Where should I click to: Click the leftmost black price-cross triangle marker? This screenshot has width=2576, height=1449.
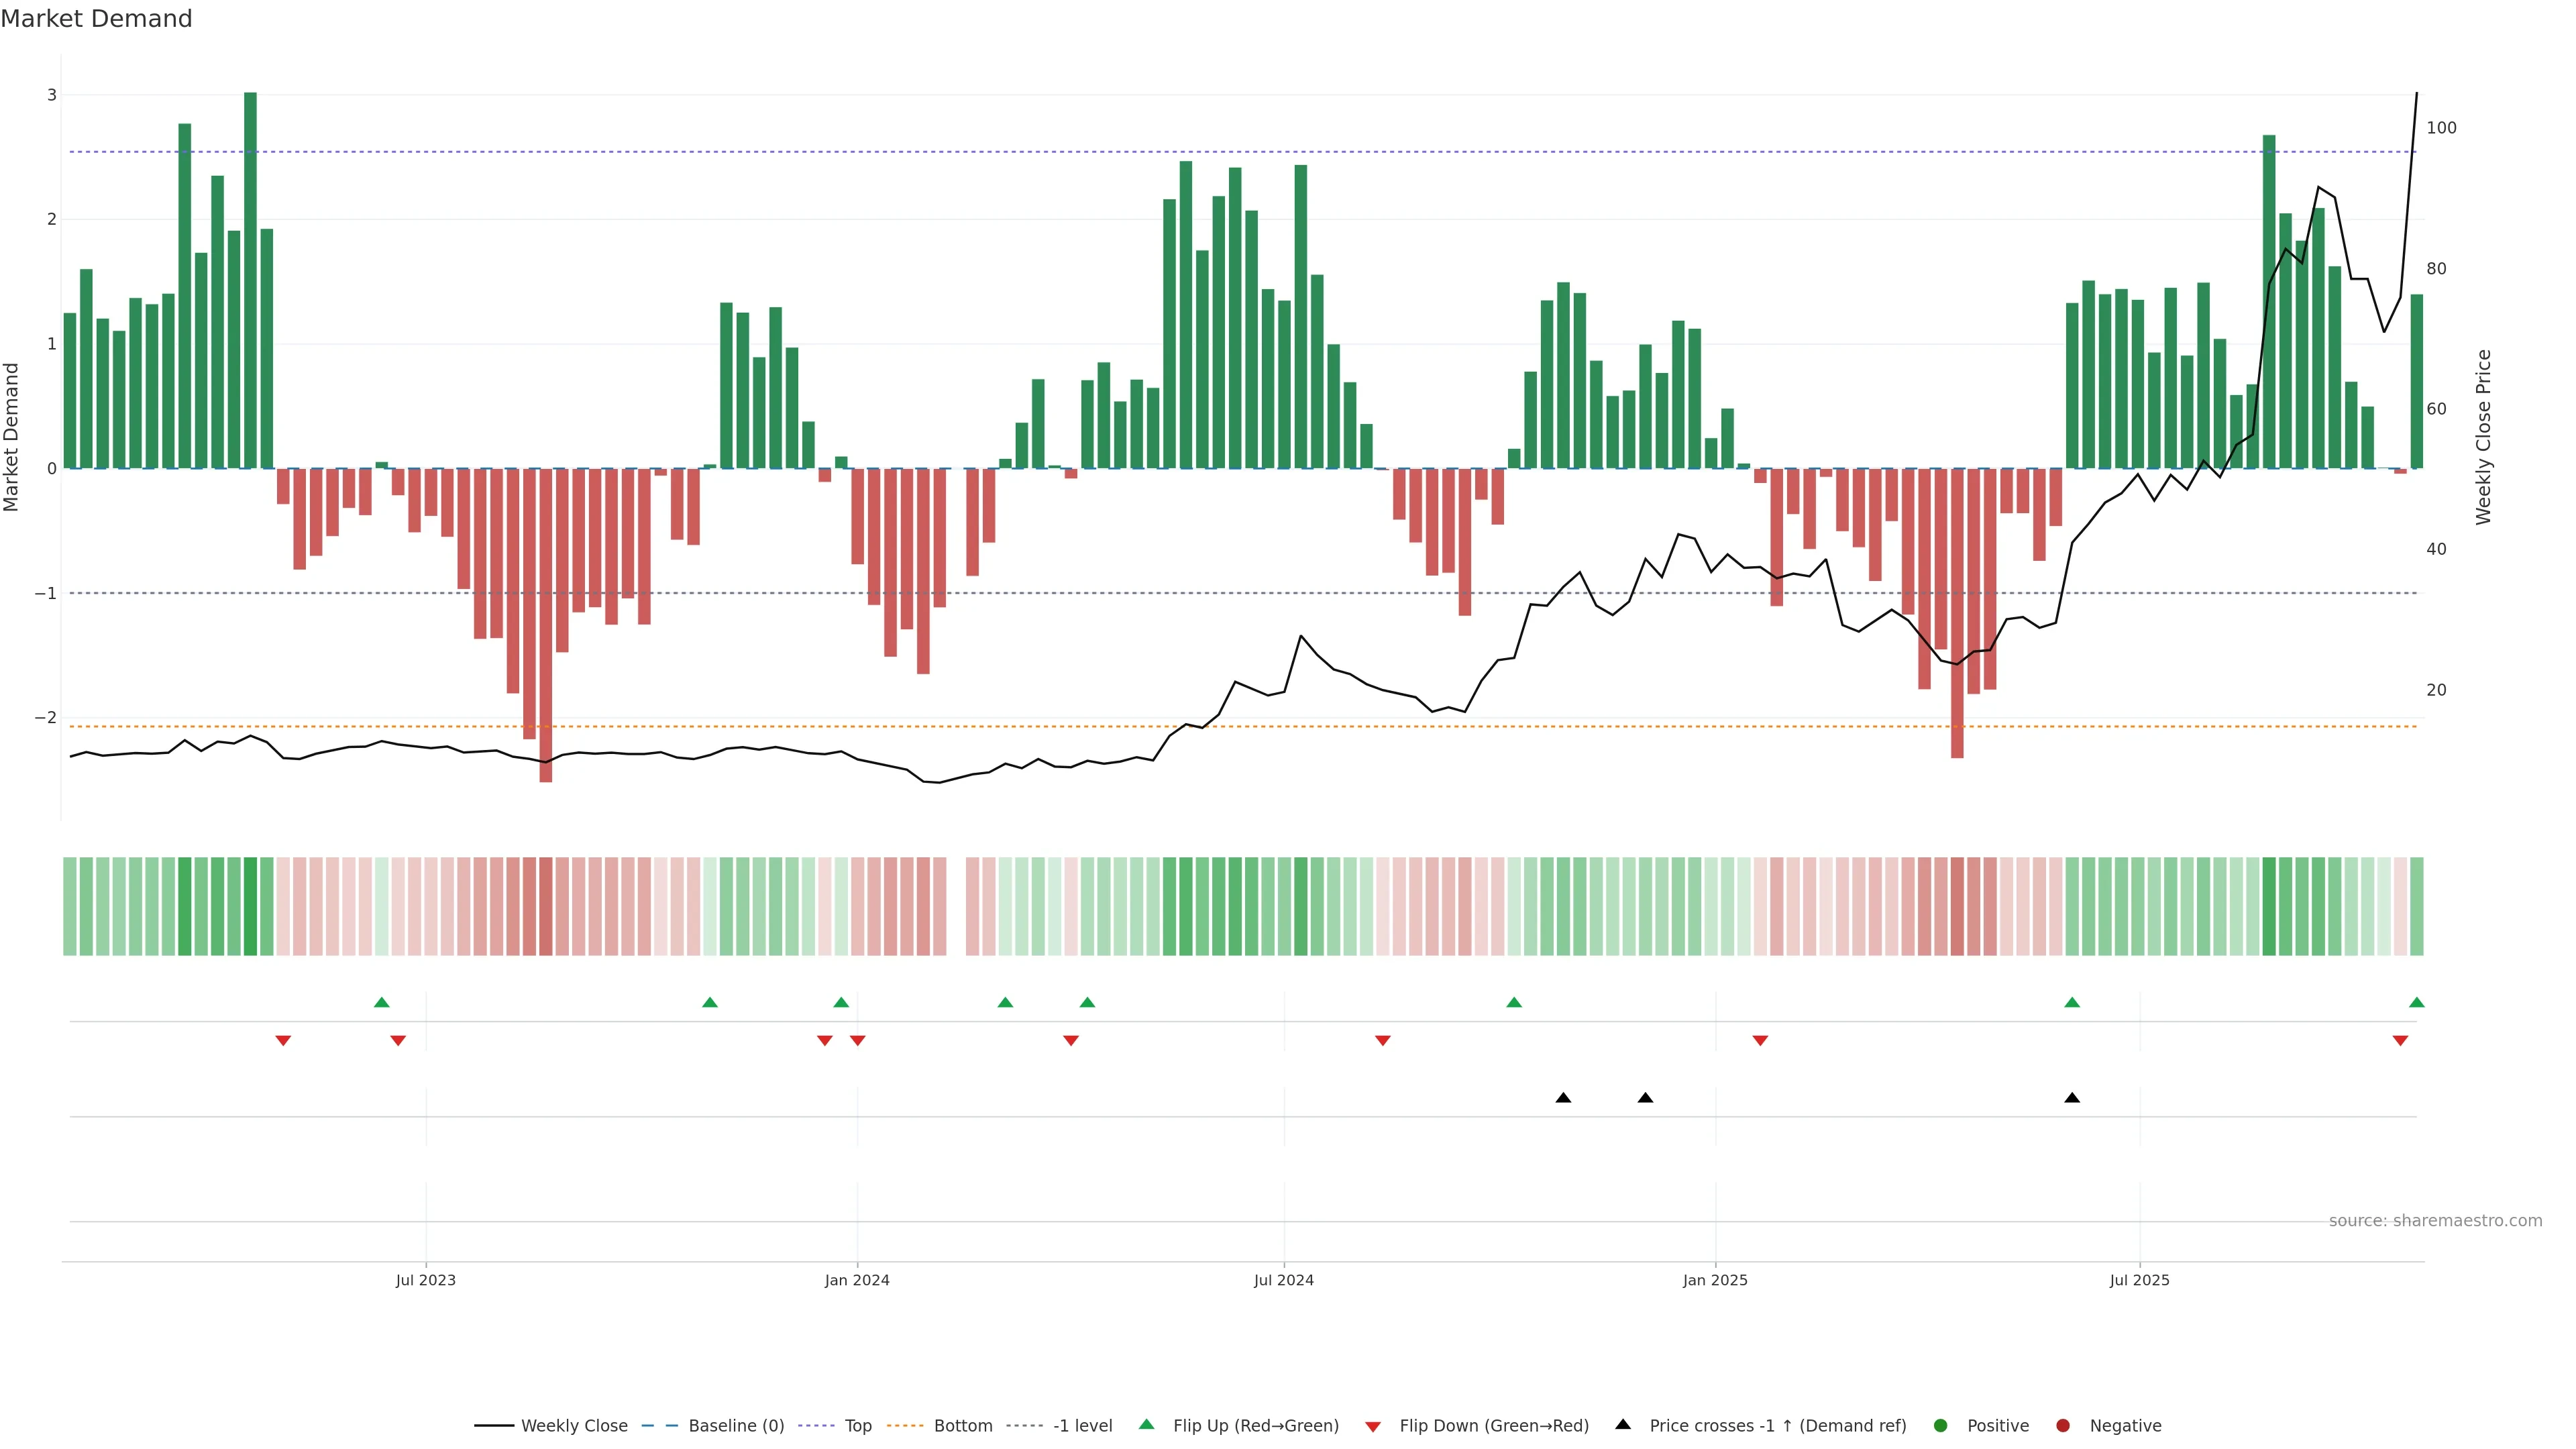click(x=1563, y=1098)
